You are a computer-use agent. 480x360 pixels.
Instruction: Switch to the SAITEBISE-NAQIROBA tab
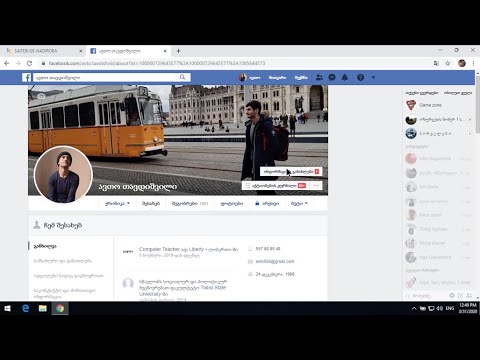click(43, 51)
